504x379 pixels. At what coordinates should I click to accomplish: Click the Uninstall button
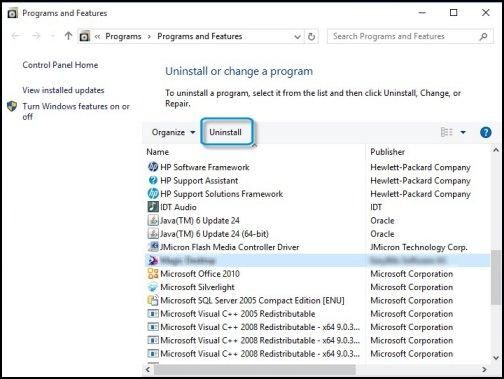pos(226,132)
